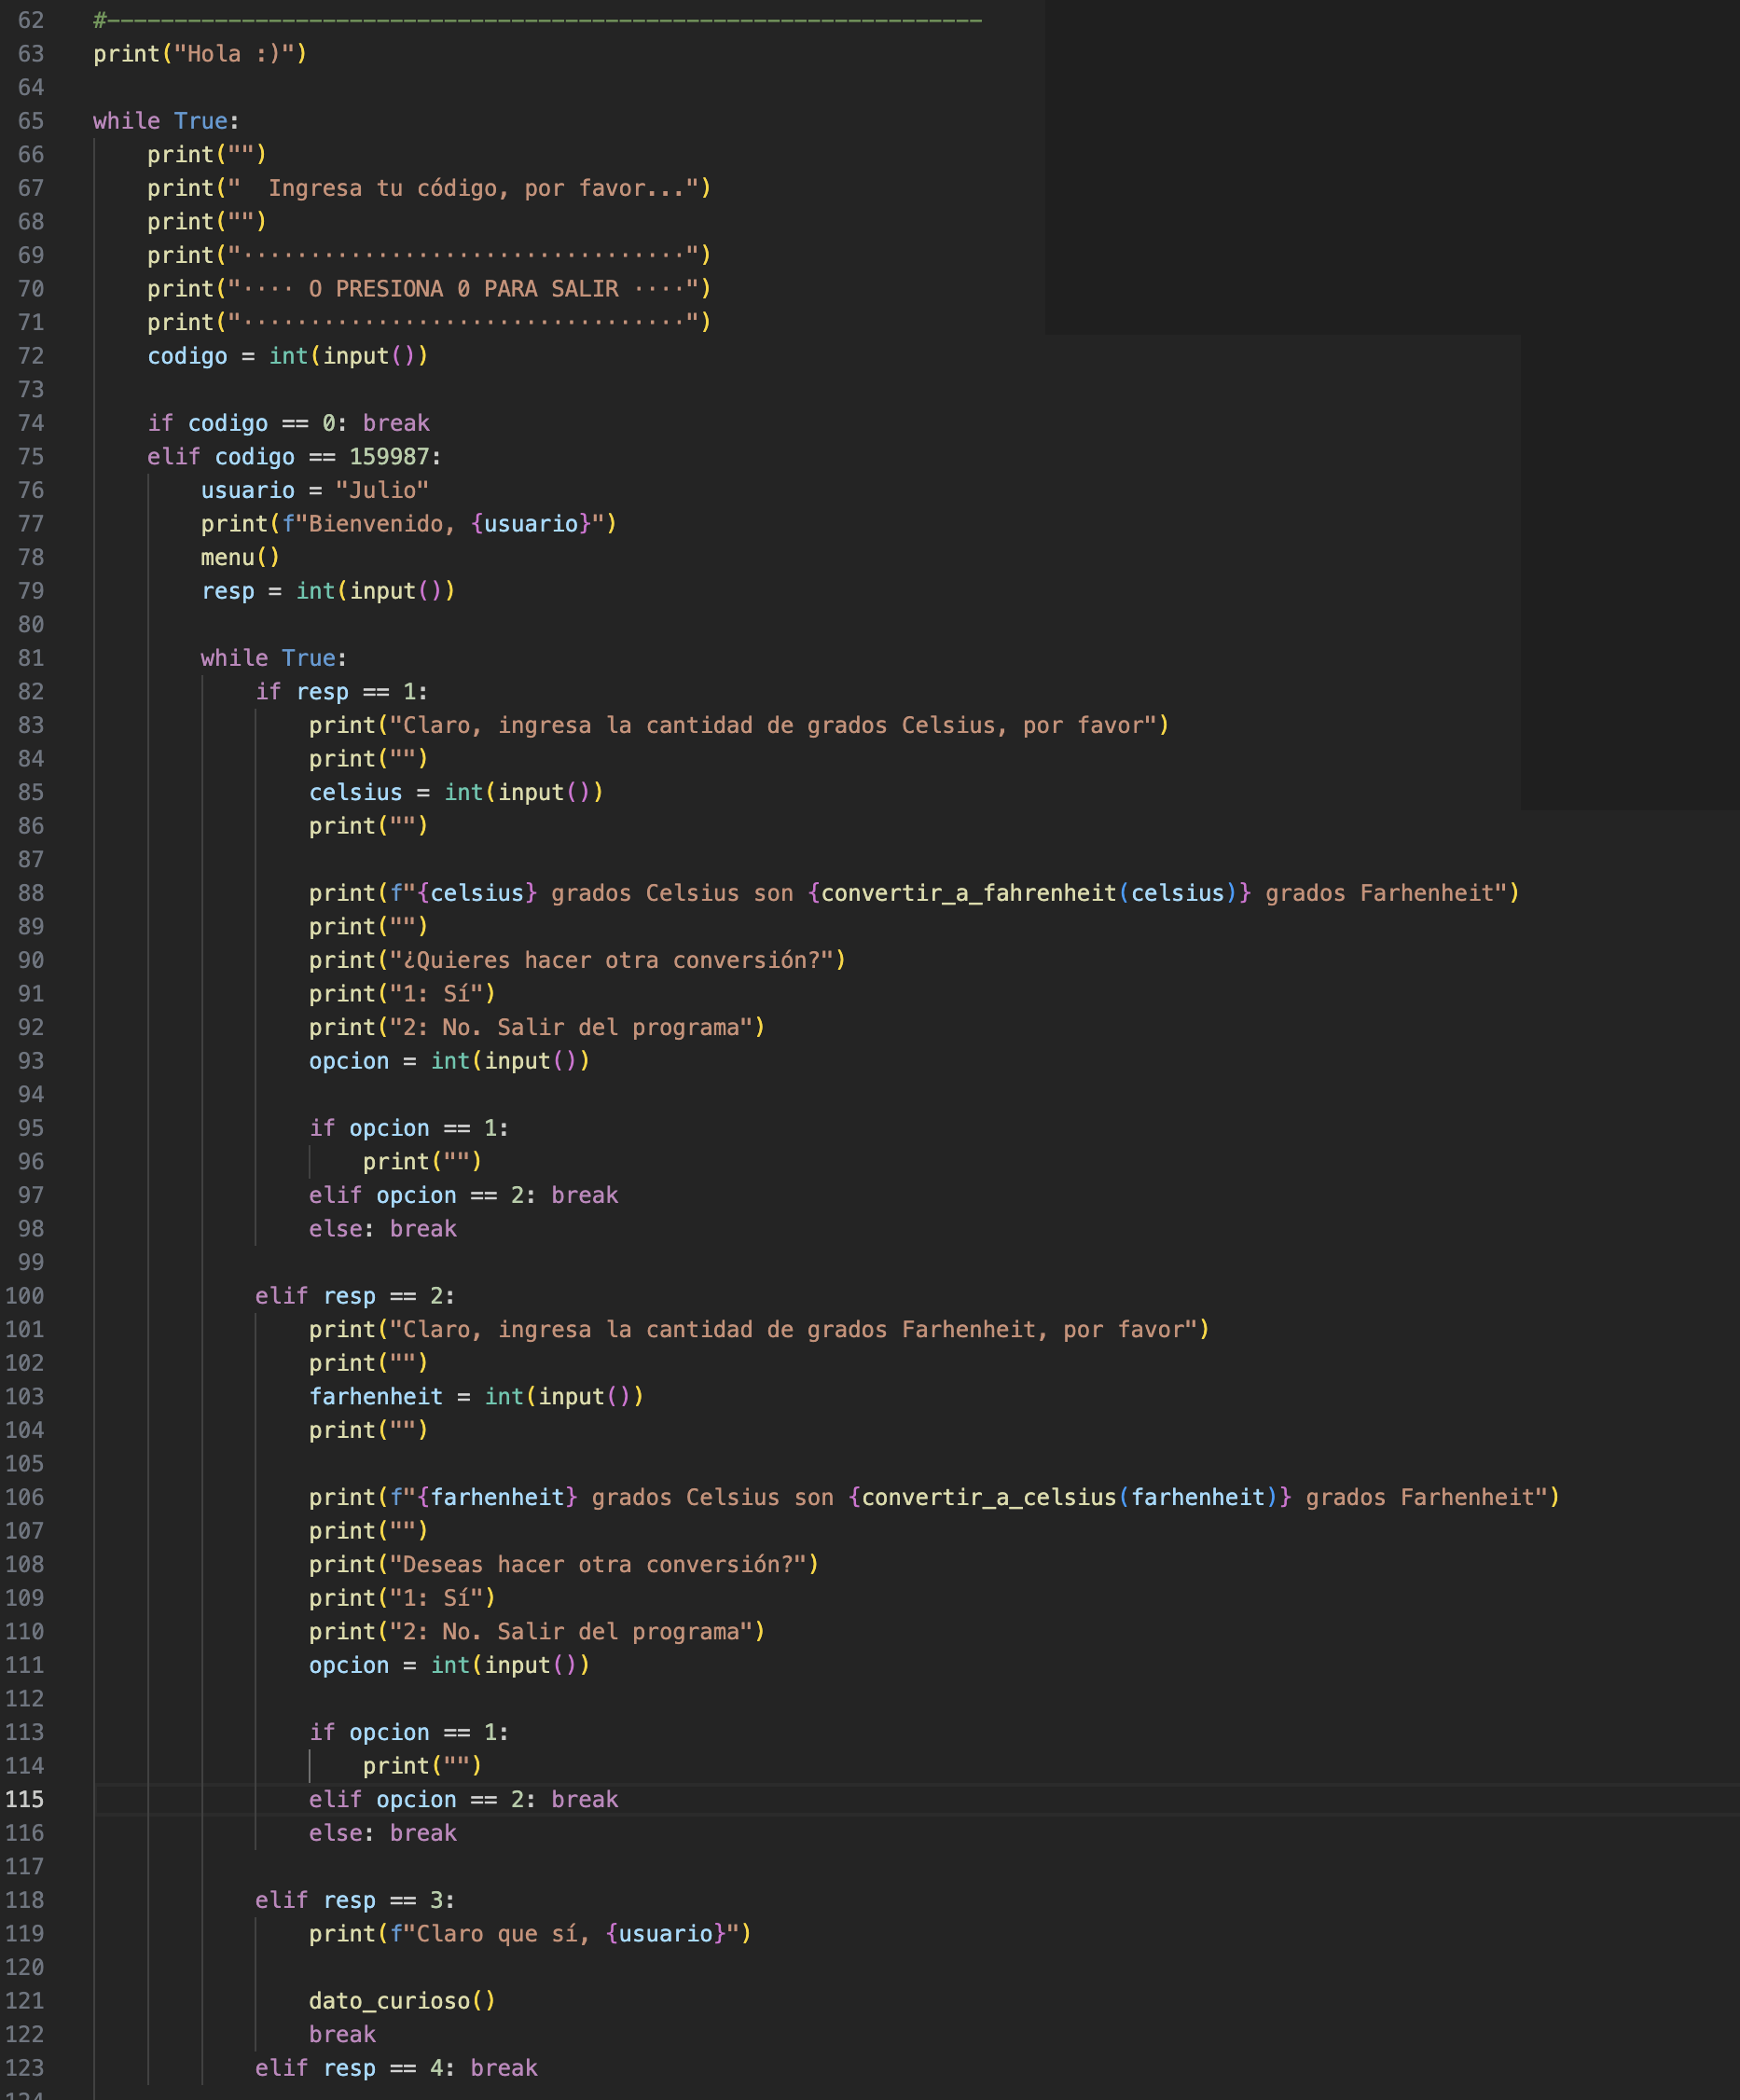Click line number 115 in the gutter
This screenshot has width=1740, height=2100.
pos(24,1799)
